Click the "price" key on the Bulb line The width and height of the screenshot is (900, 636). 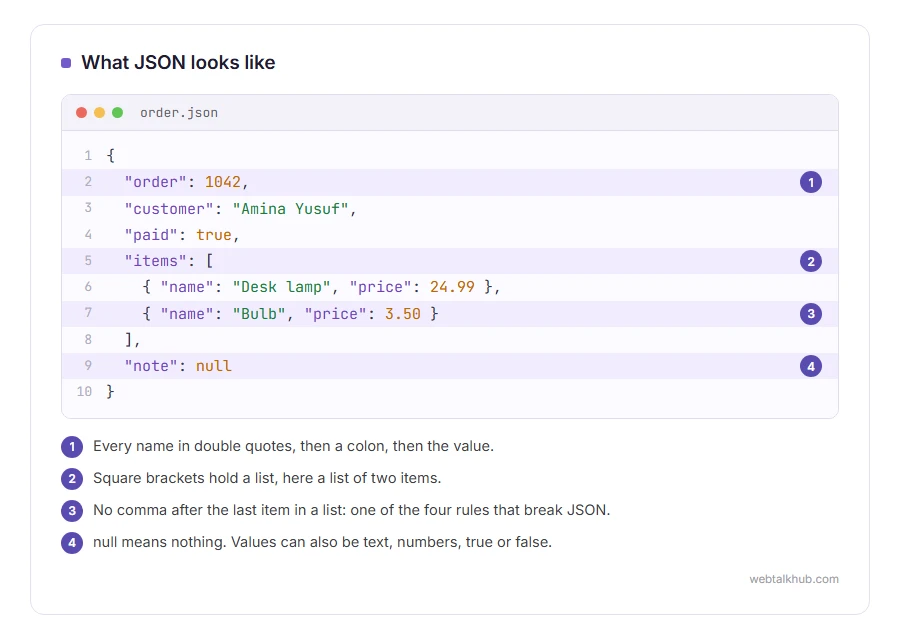[x=335, y=313]
